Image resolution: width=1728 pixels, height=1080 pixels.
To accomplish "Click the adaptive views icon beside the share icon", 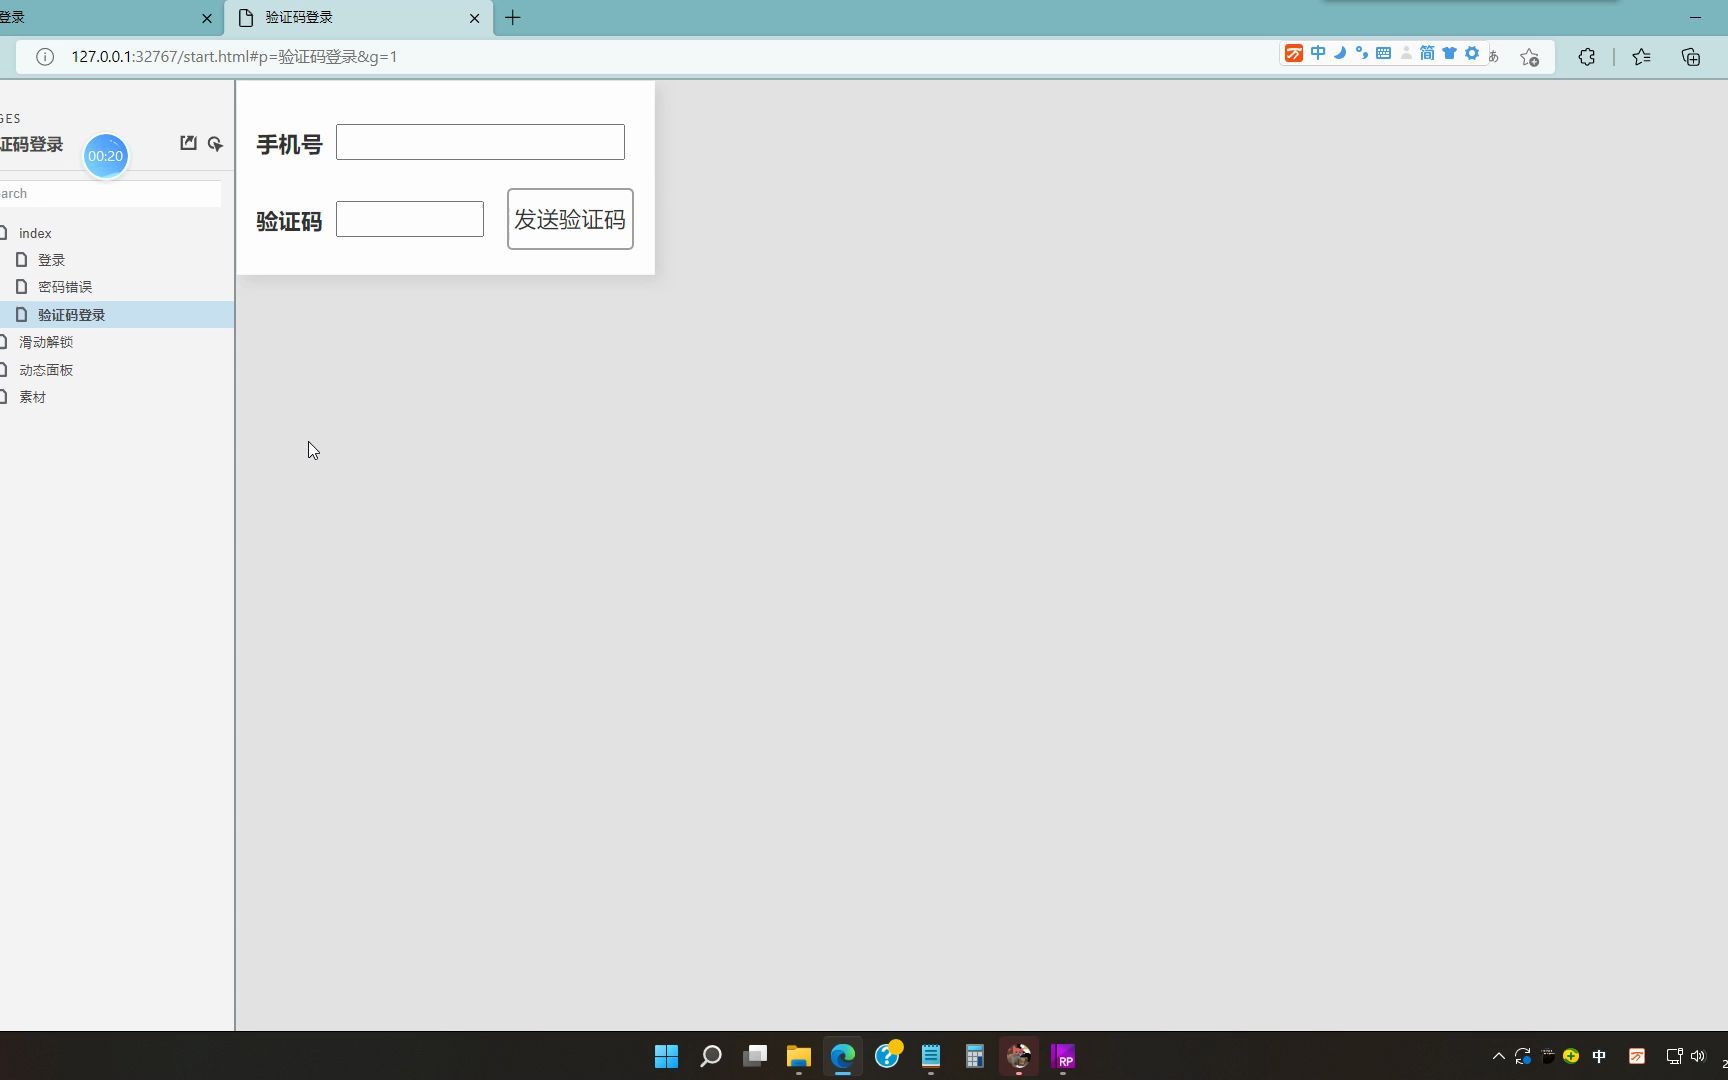I will [214, 144].
